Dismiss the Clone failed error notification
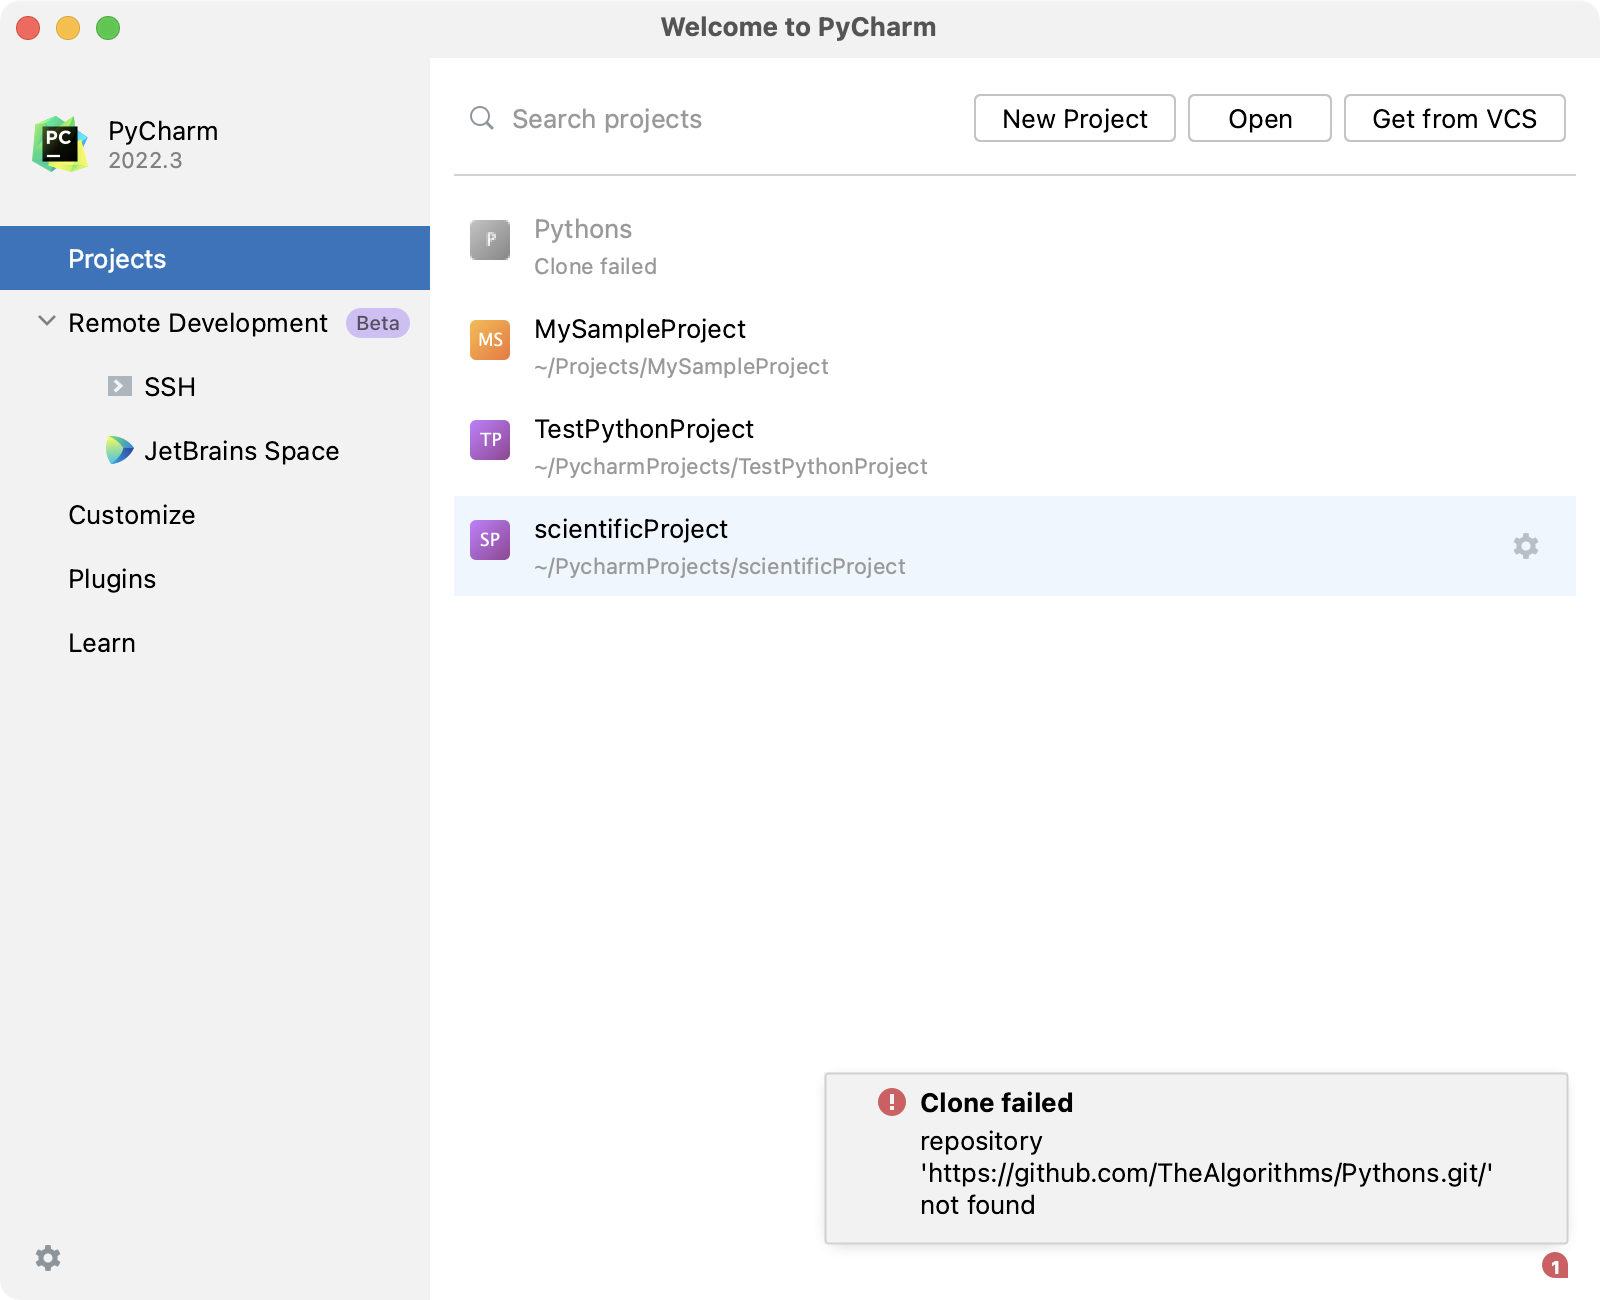This screenshot has height=1300, width=1600. 1195,1155
